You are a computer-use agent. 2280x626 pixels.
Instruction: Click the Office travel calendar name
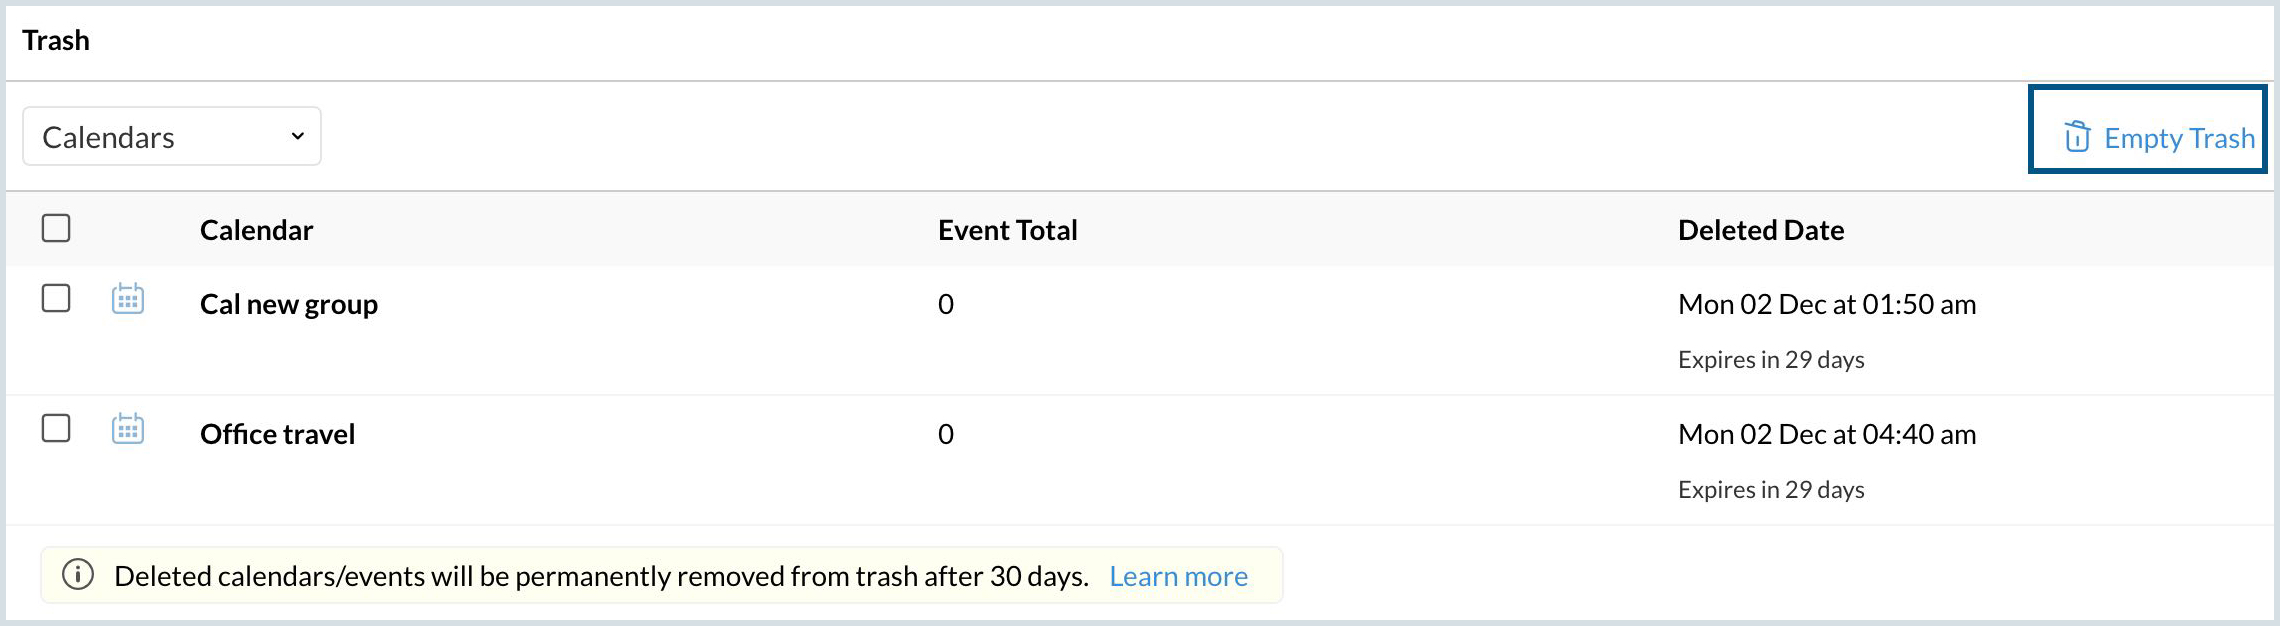(x=277, y=434)
